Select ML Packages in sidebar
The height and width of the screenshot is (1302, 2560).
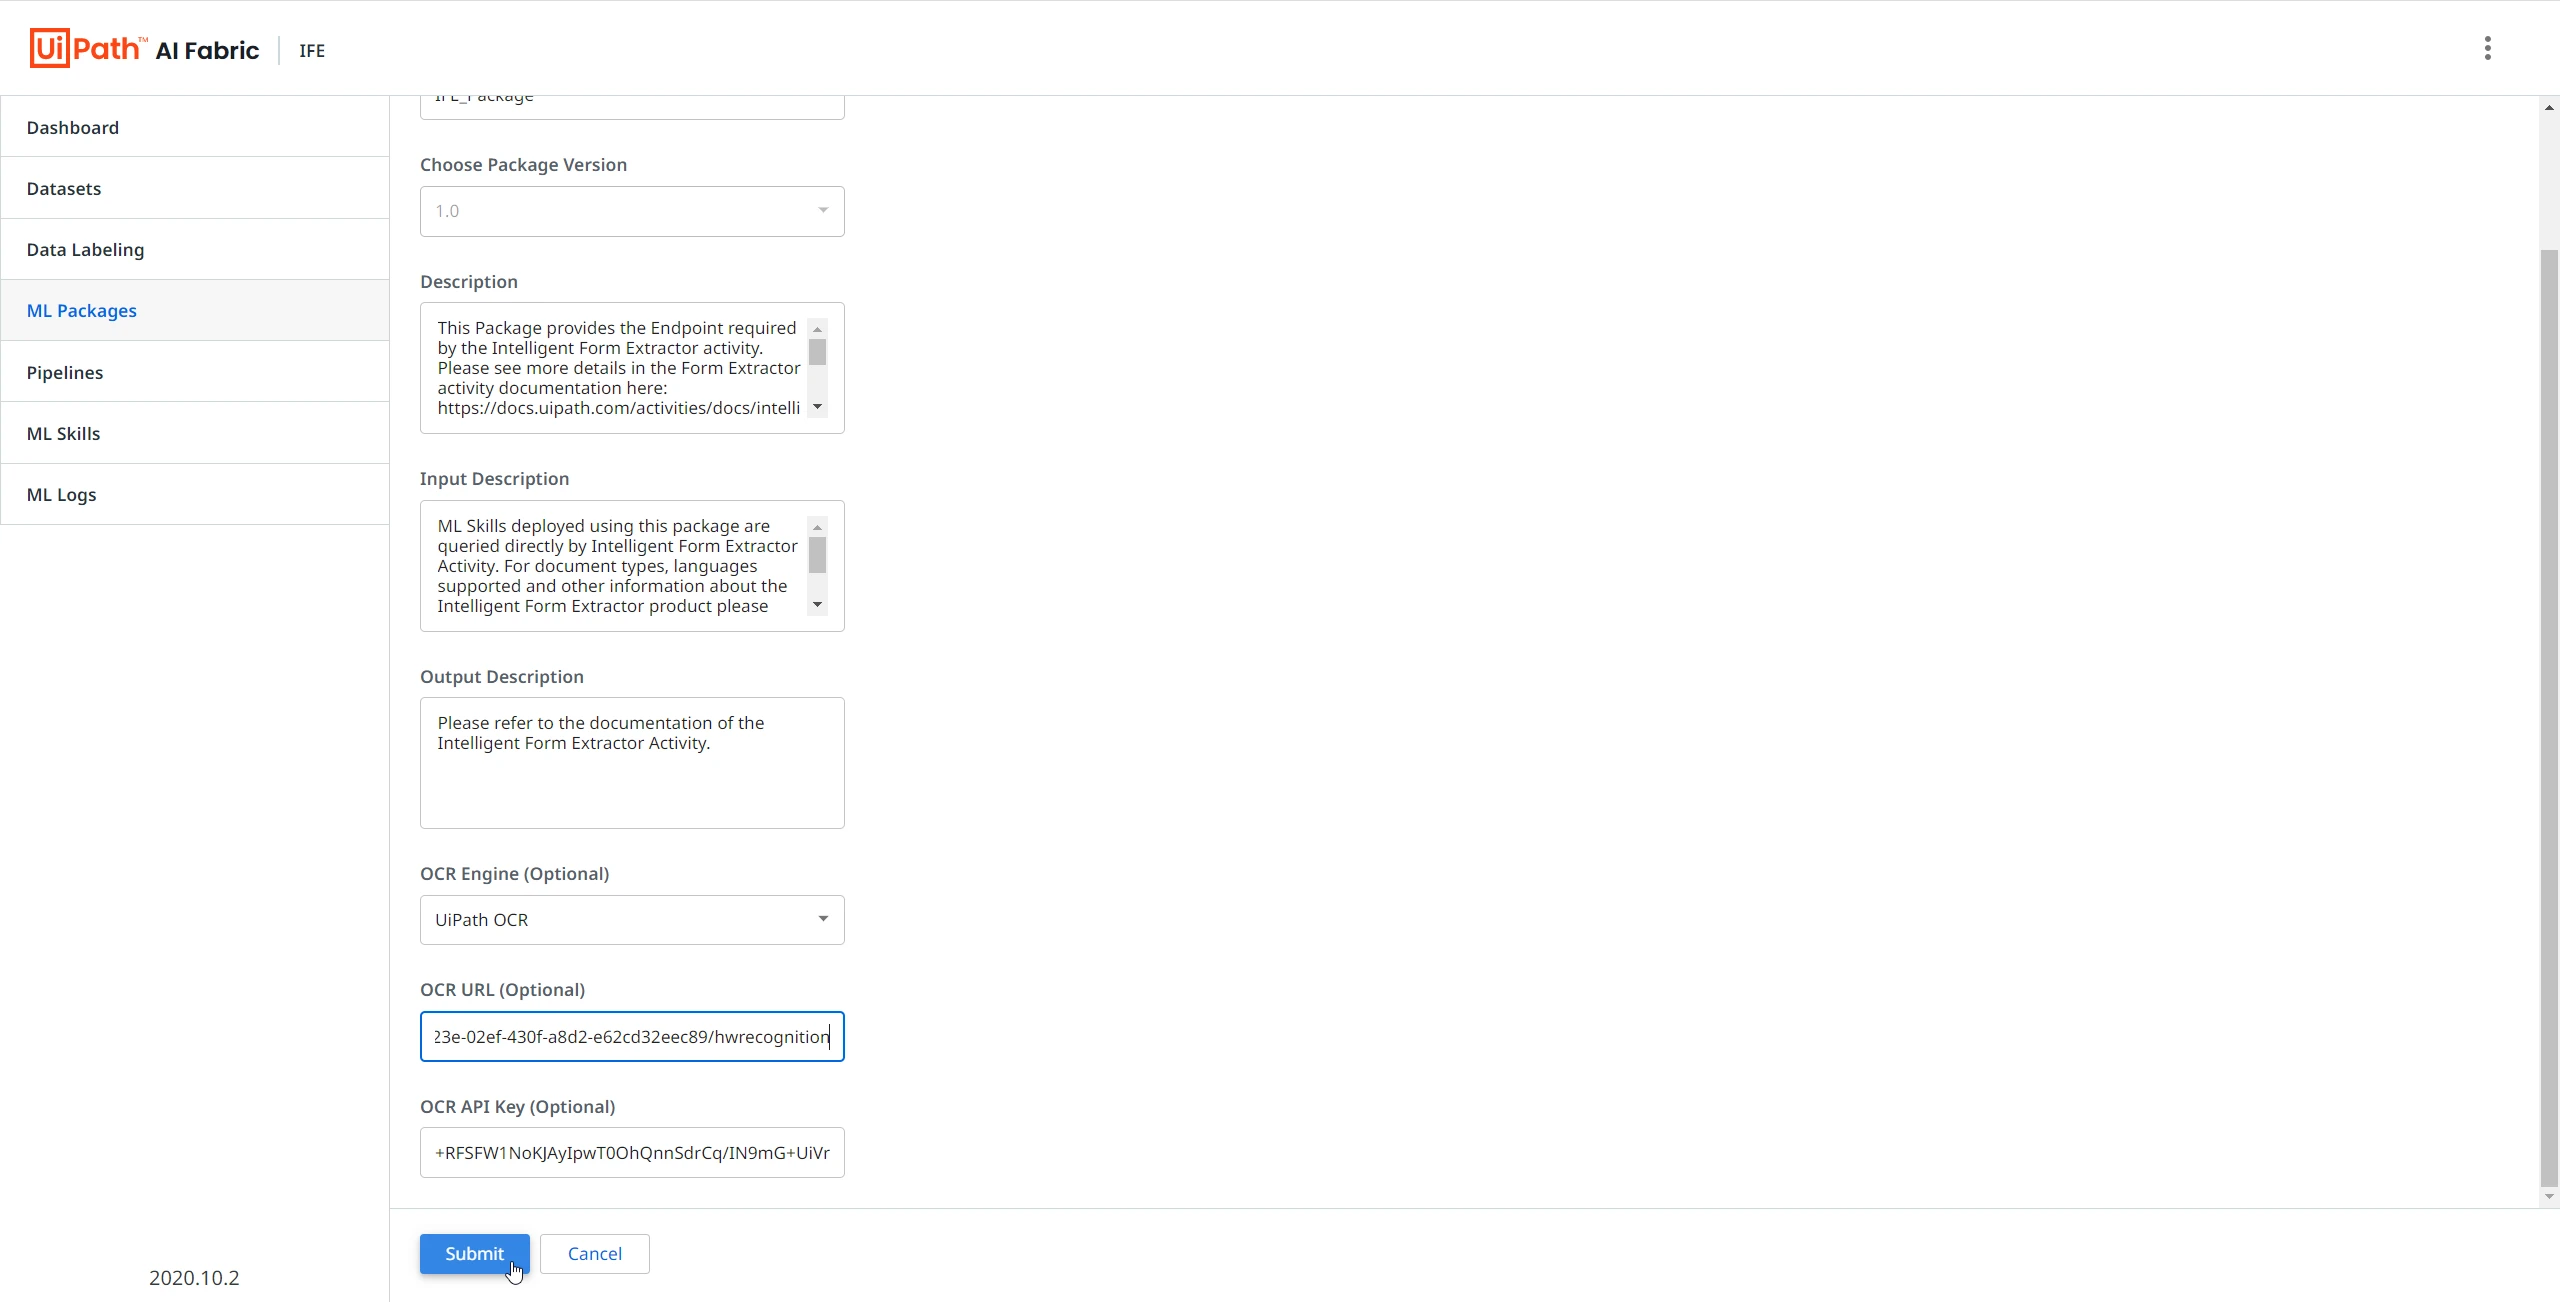pos(195,310)
